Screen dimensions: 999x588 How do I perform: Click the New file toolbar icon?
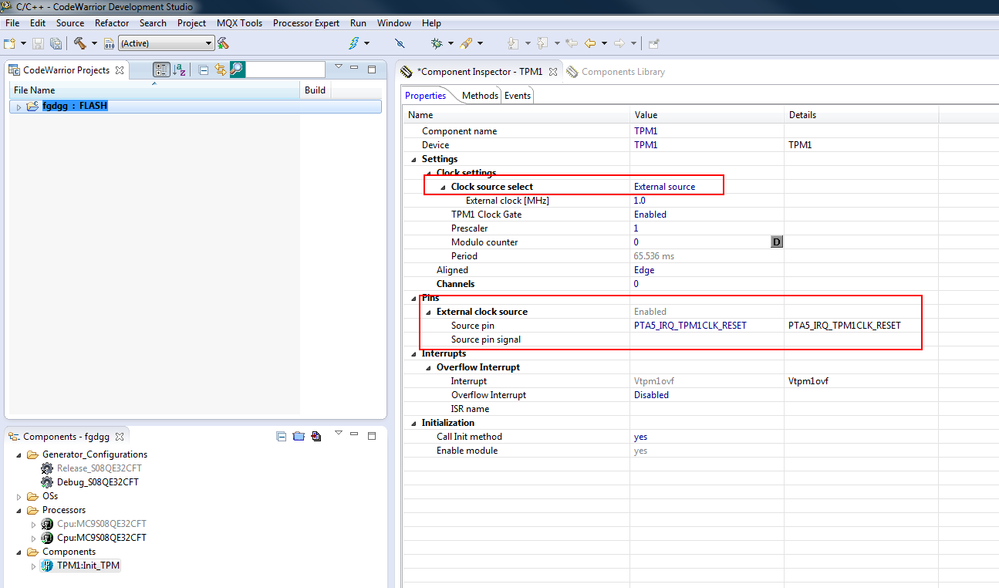10,43
